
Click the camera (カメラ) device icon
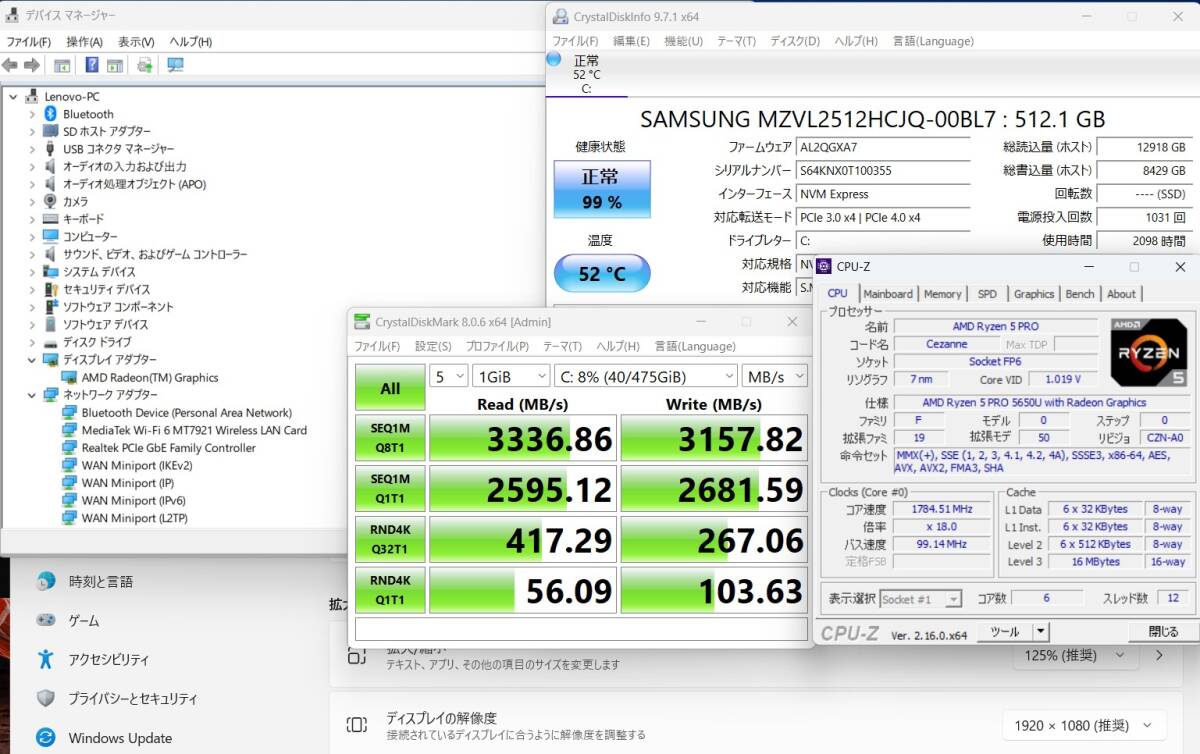coord(51,201)
